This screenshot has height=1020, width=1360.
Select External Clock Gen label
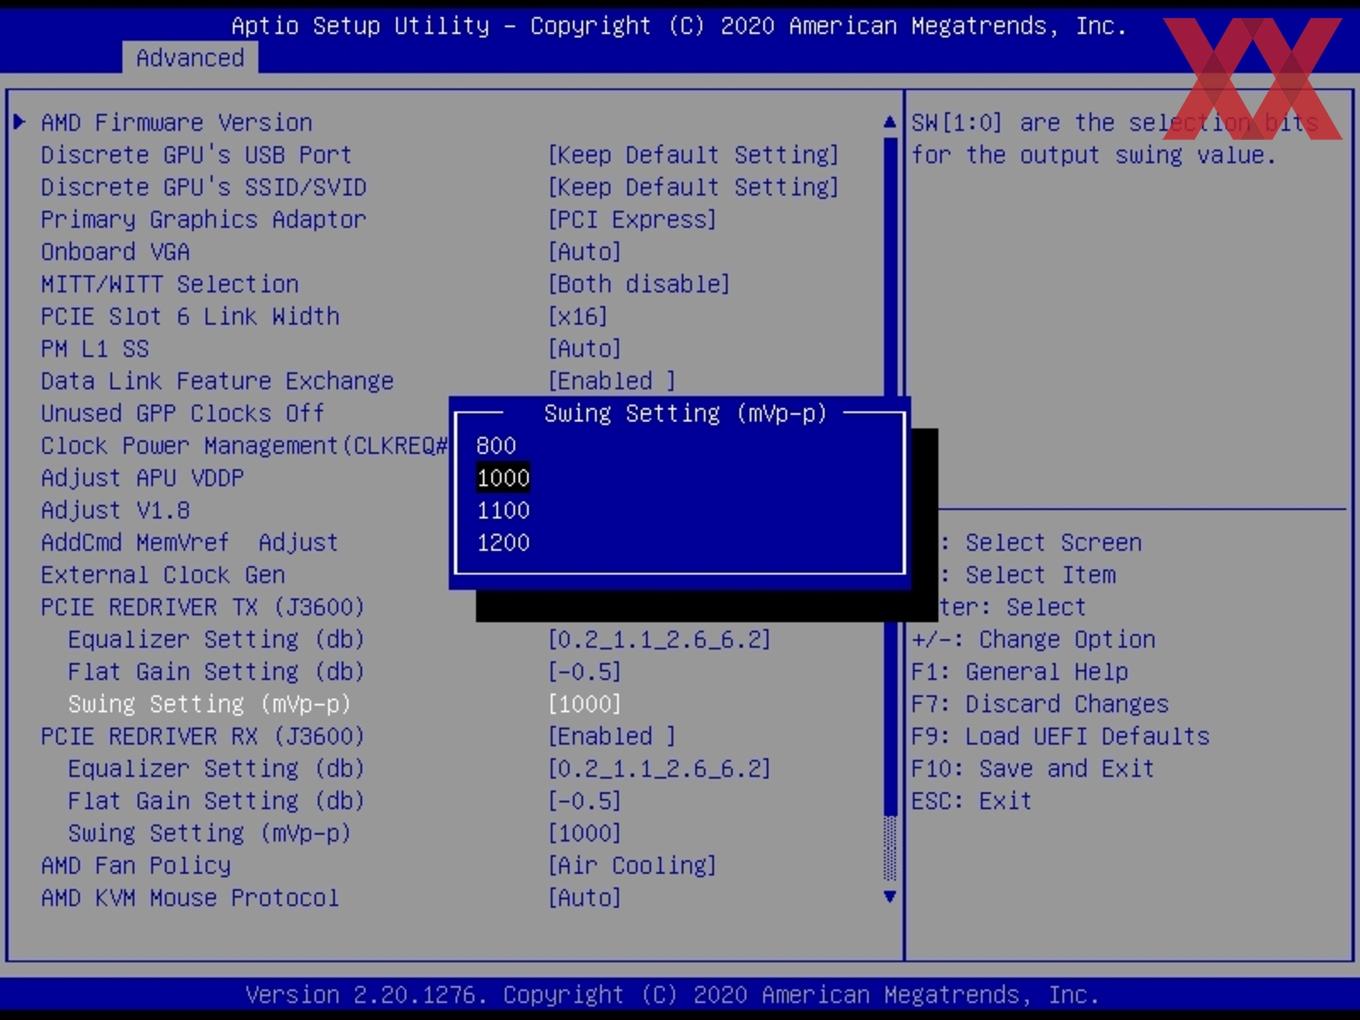pos(163,575)
